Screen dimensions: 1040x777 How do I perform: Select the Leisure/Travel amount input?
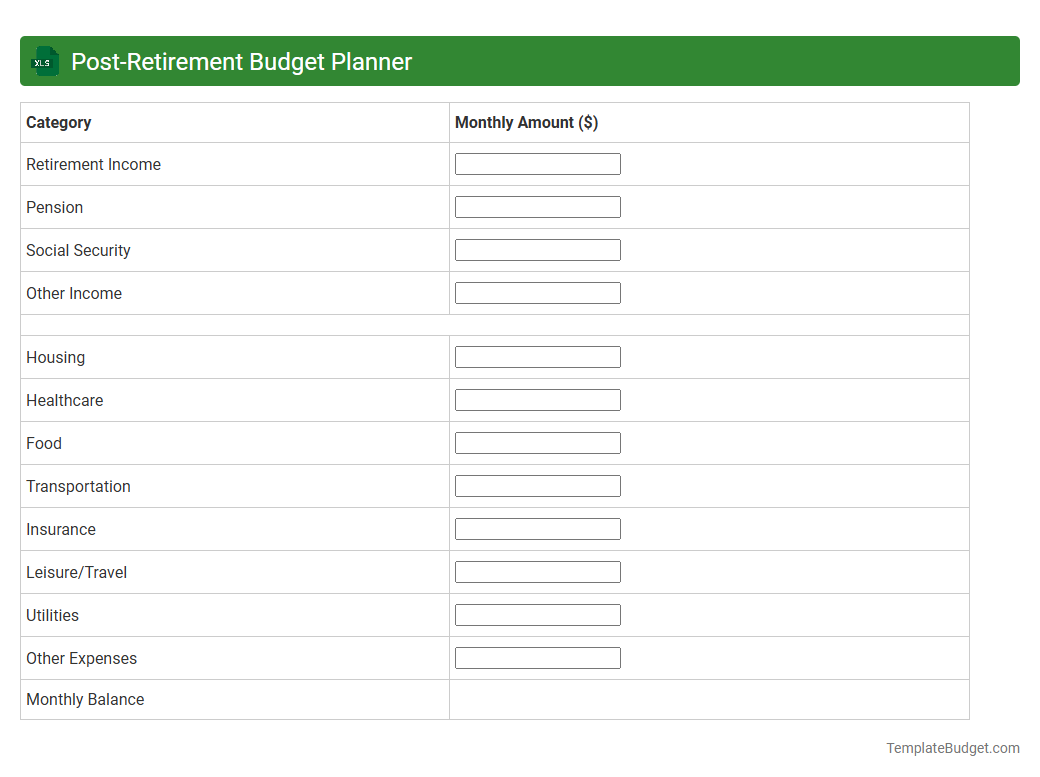click(x=537, y=571)
